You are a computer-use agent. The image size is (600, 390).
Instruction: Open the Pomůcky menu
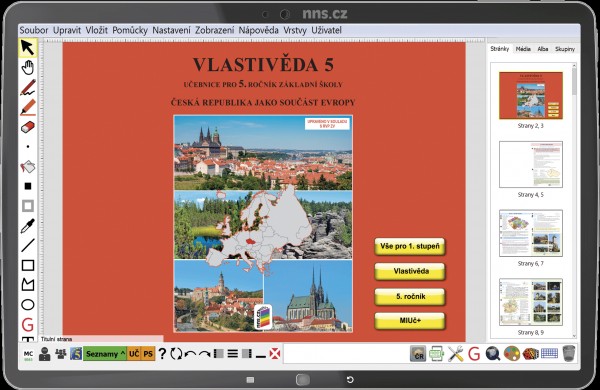pyautogui.click(x=130, y=30)
